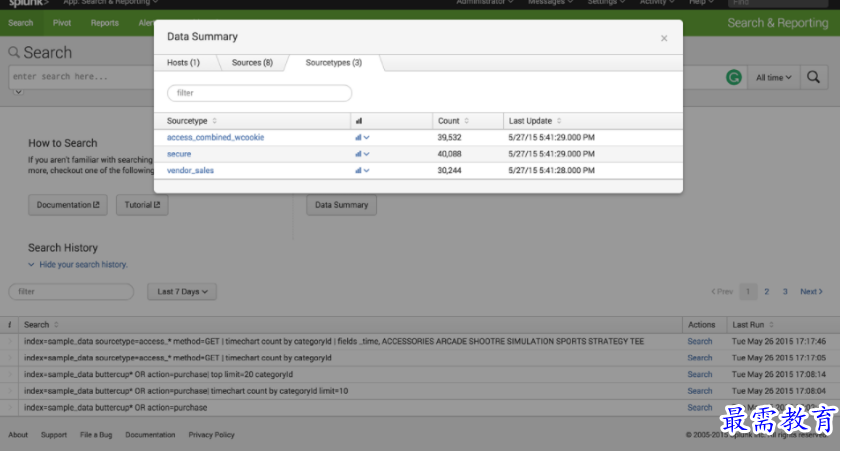The width and height of the screenshot is (844, 451).
Task: Click count 39,532 cell
Action: tap(449, 137)
